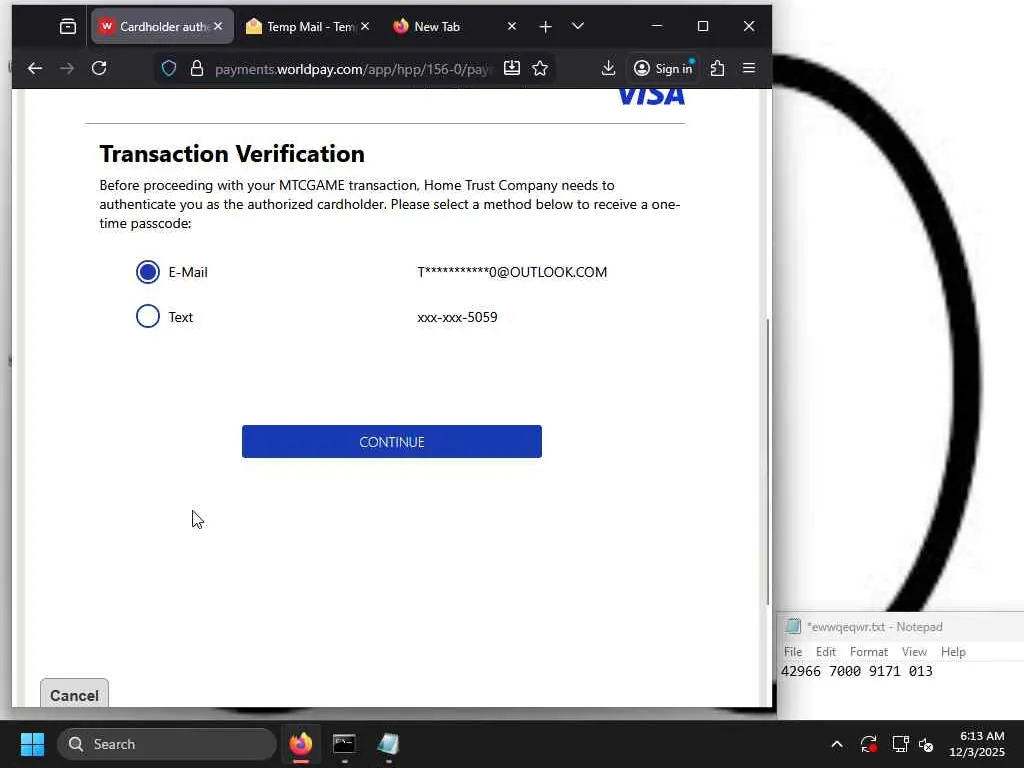Open Notepad Format menu
Screen dimensions: 1024x768
(x=869, y=652)
